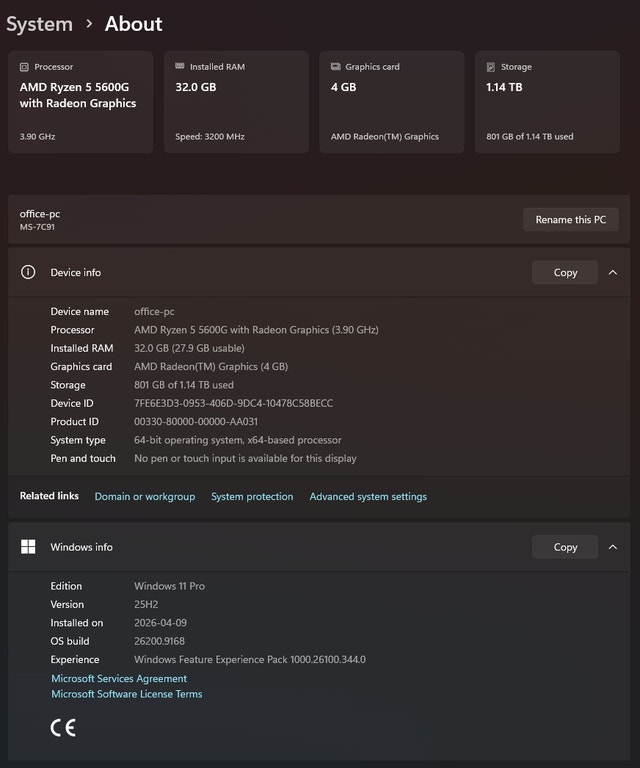Viewport: 640px width, 768px height.
Task: Click Device name value office-pc
Action: (154, 312)
